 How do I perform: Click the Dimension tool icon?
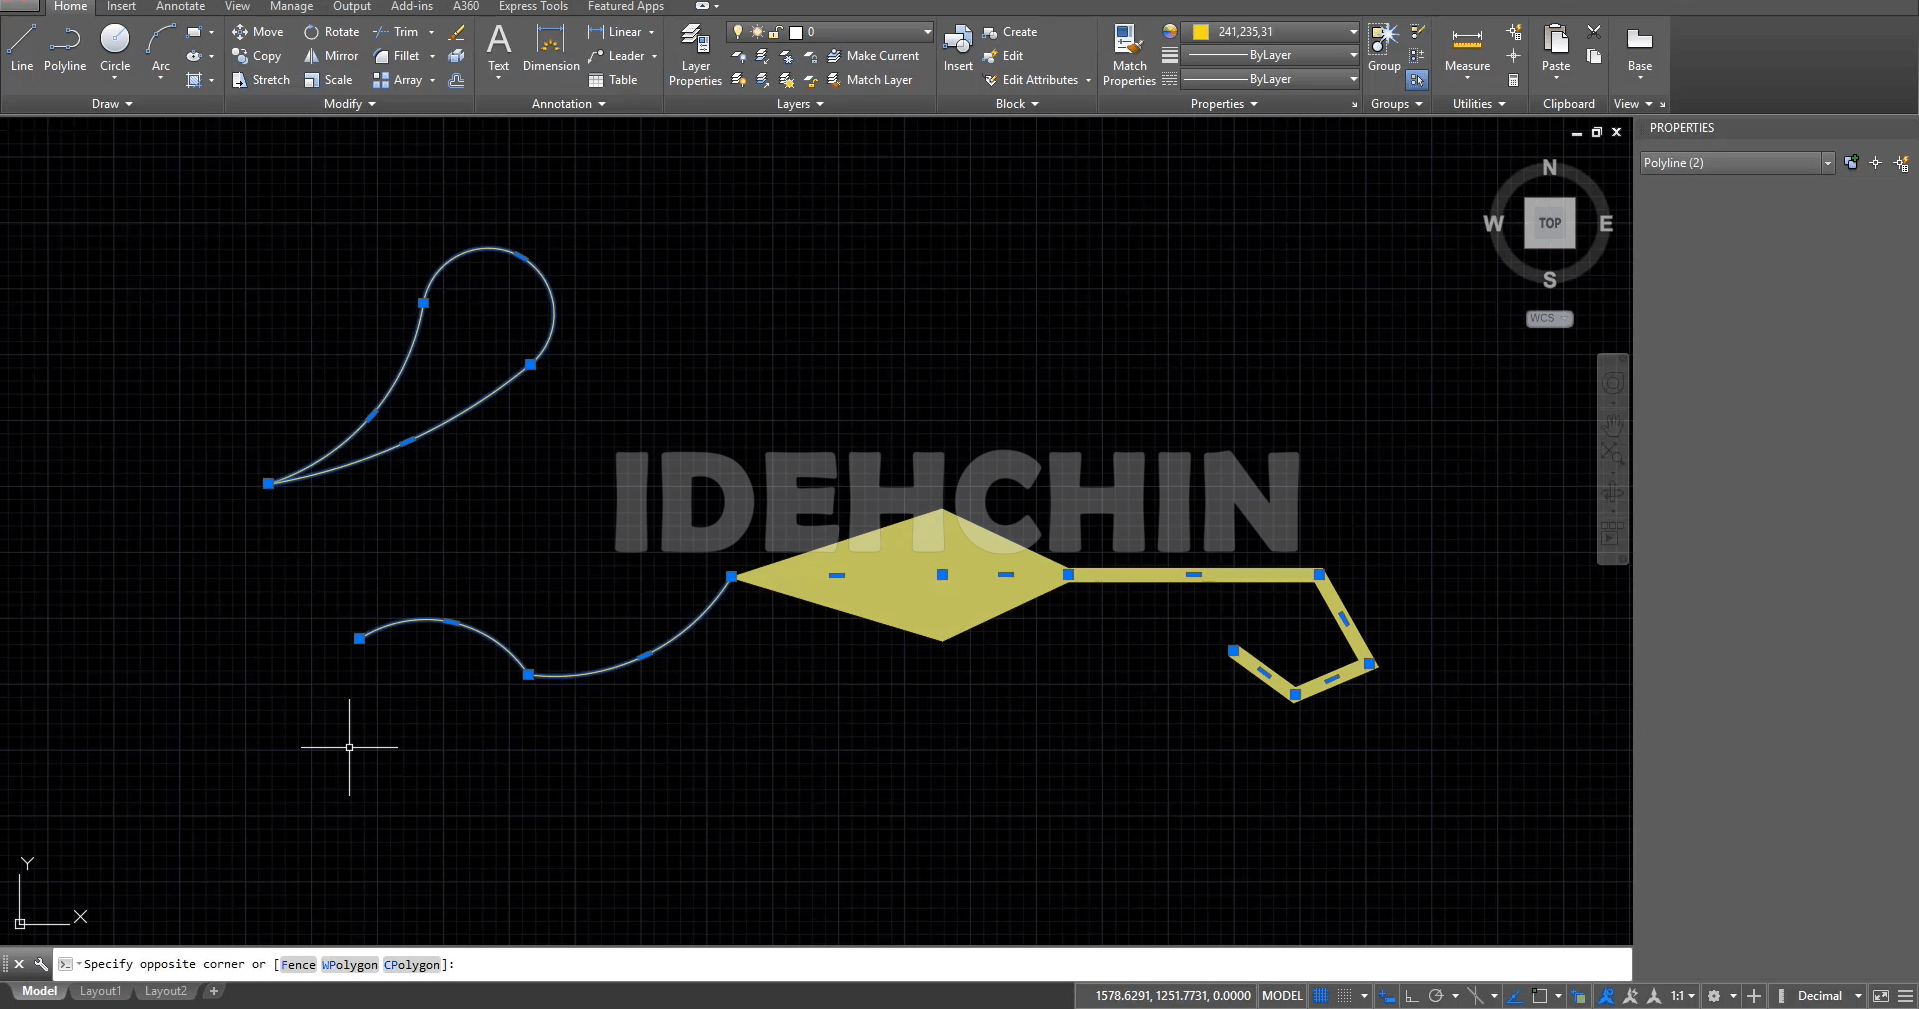550,49
